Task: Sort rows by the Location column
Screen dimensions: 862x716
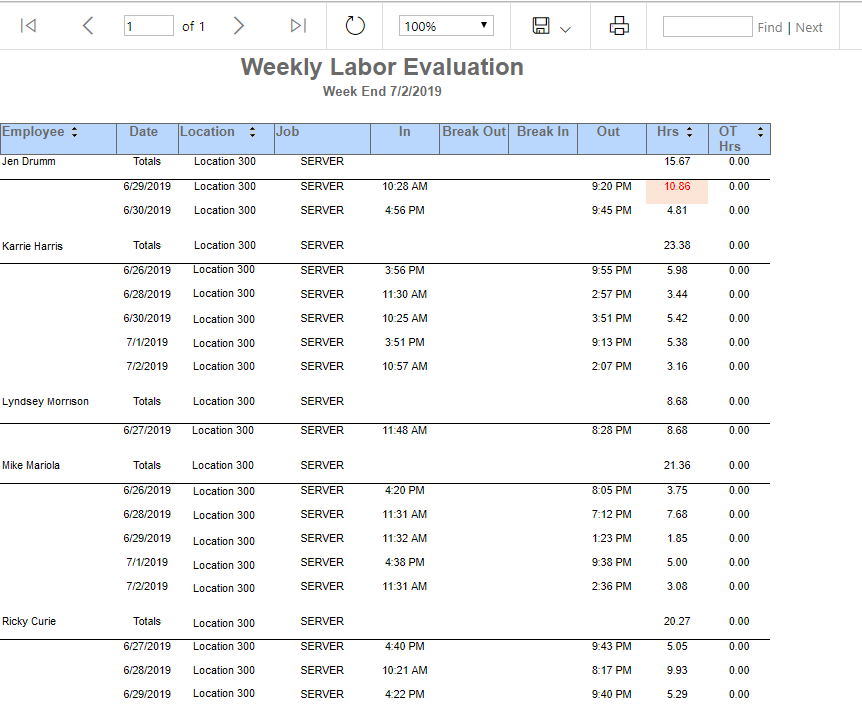Action: click(x=251, y=131)
